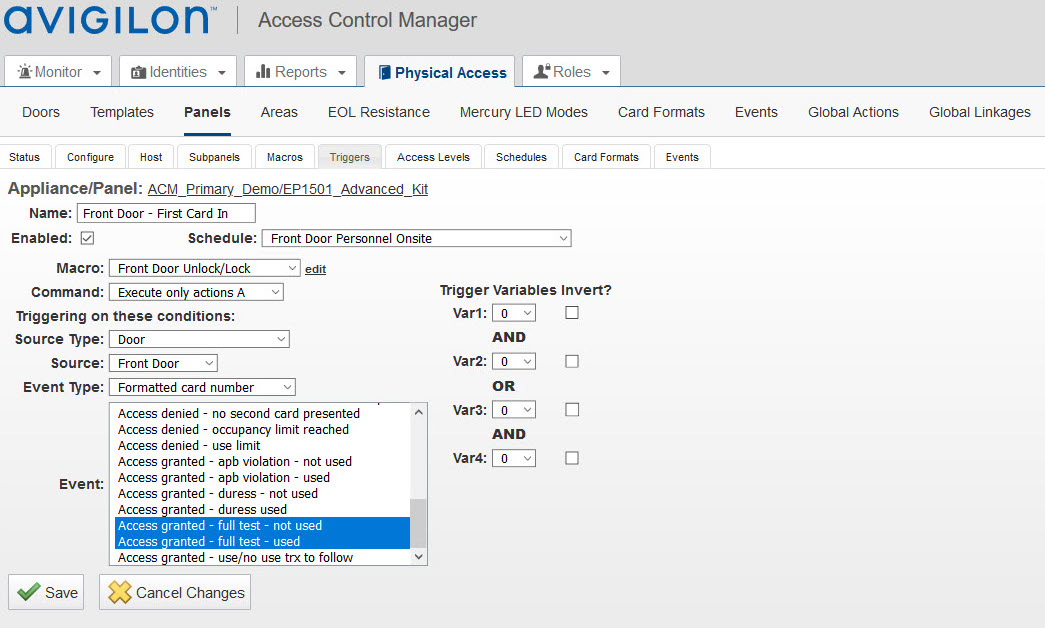The width and height of the screenshot is (1045, 628).
Task: Check the Var1 Invert checkbox
Action: (572, 313)
